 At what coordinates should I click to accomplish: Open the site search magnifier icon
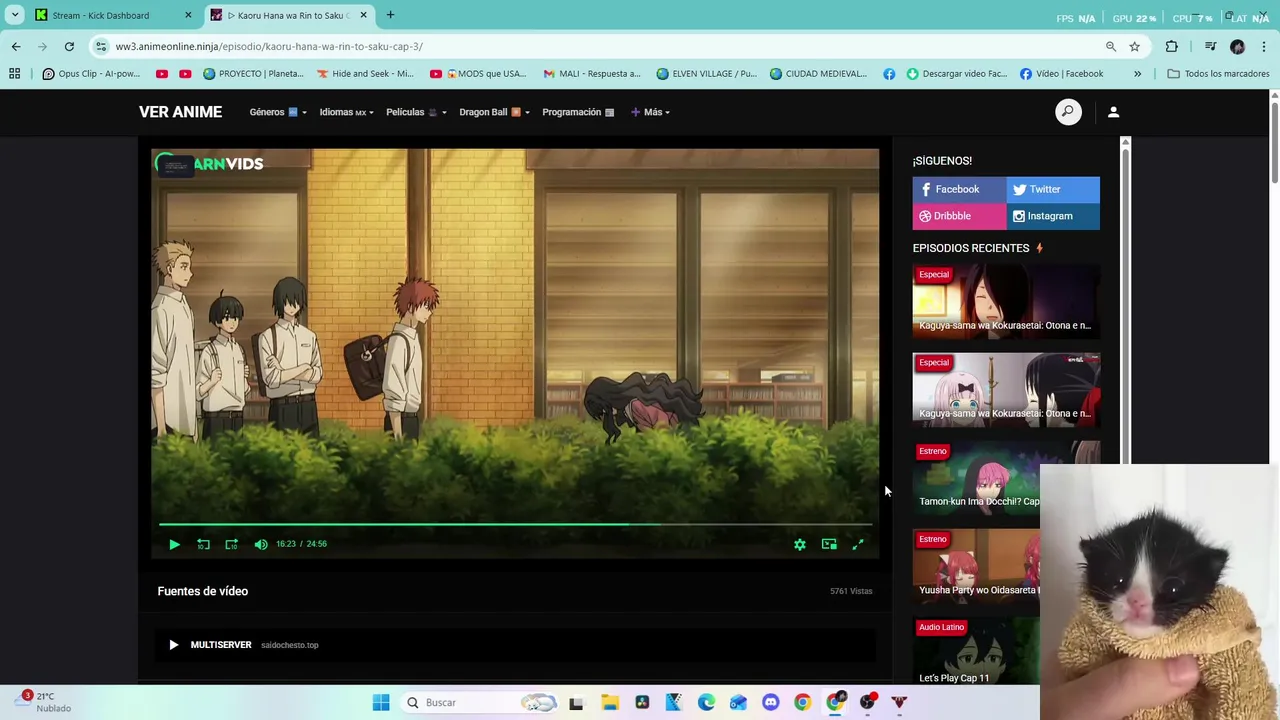(x=1068, y=112)
